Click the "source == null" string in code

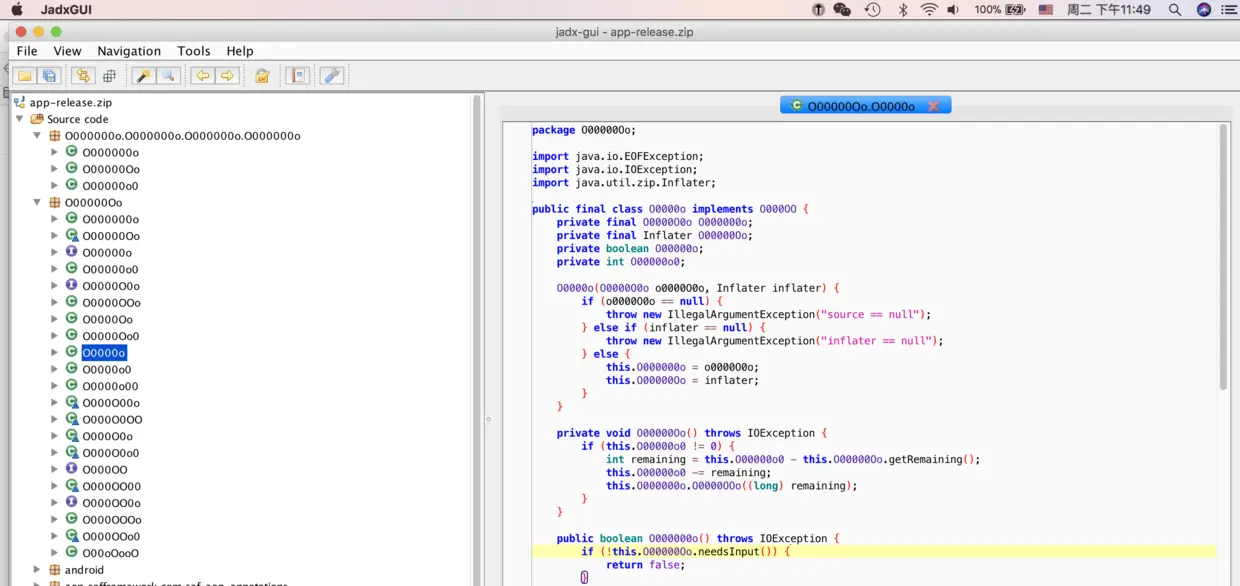click(x=870, y=314)
